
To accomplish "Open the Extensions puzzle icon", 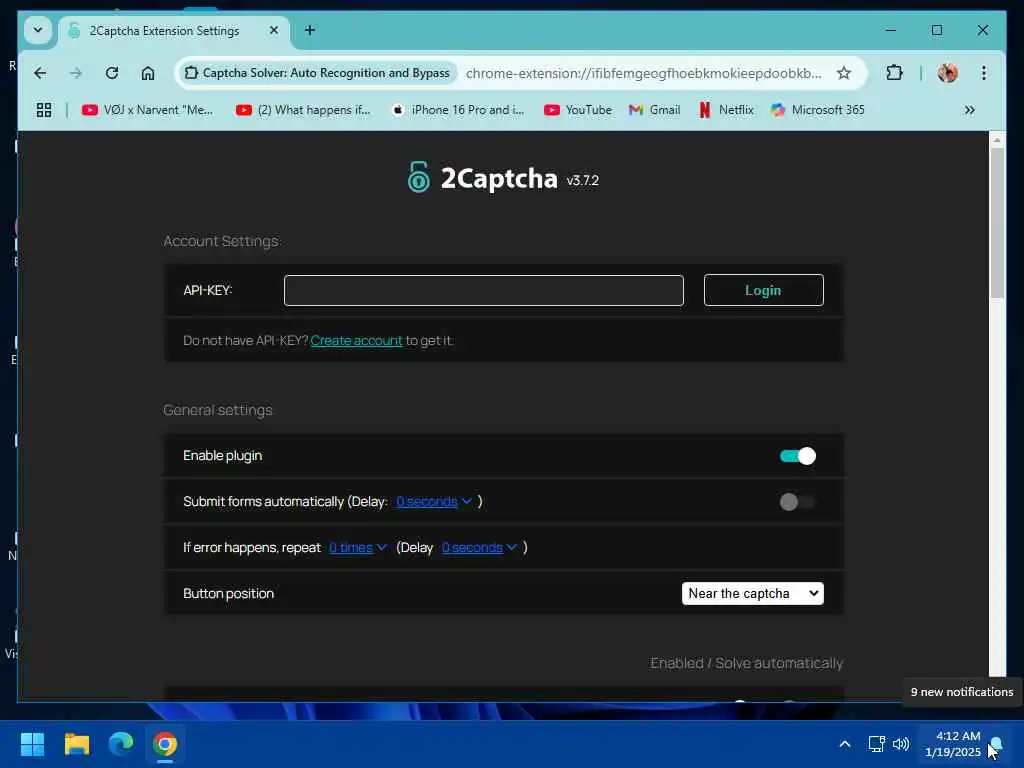I will [x=894, y=73].
